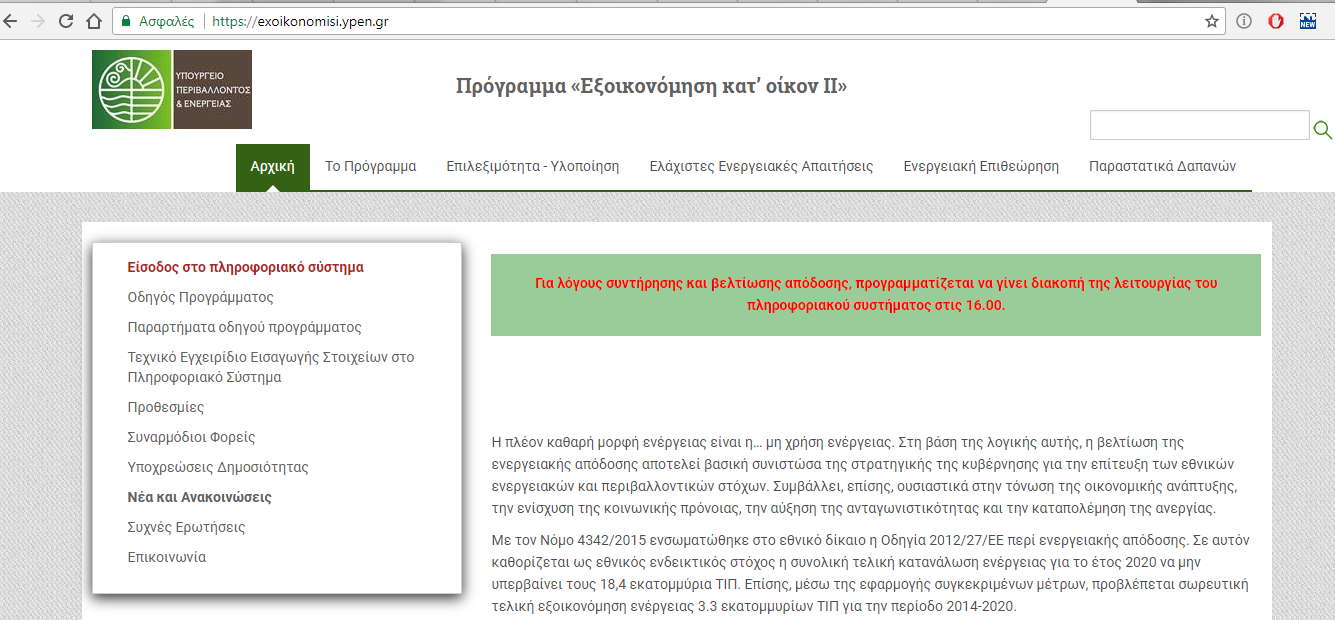1335x620 pixels.
Task: Open Τεχνικό Εγχειρίδιο Εισαγωγής Στοιχείων link
Action: [x=271, y=367]
